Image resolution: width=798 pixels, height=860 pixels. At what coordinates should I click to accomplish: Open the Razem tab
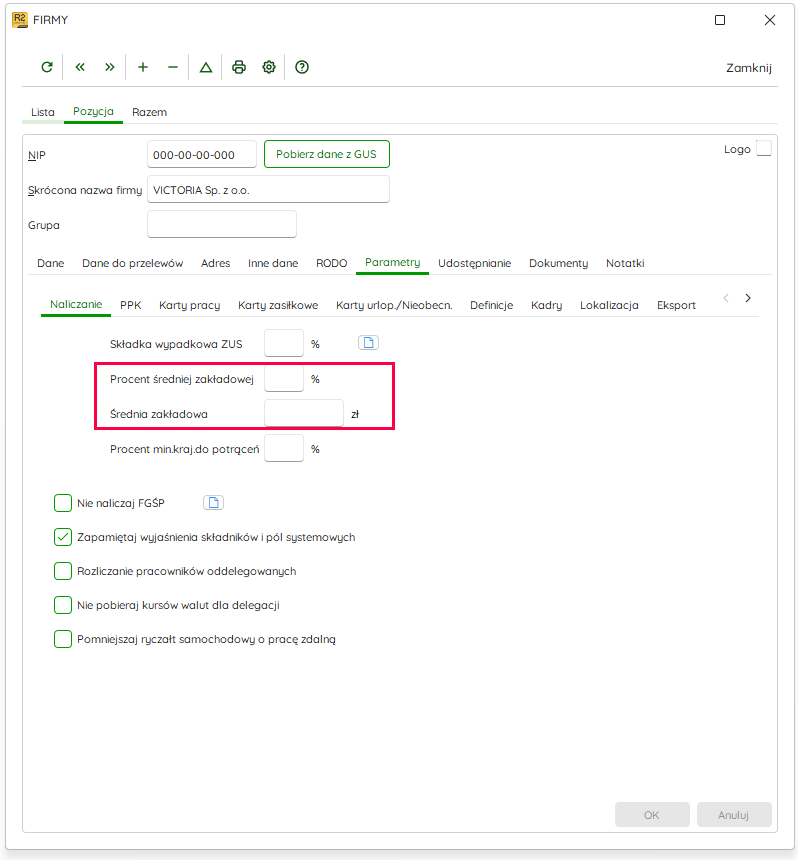point(149,112)
